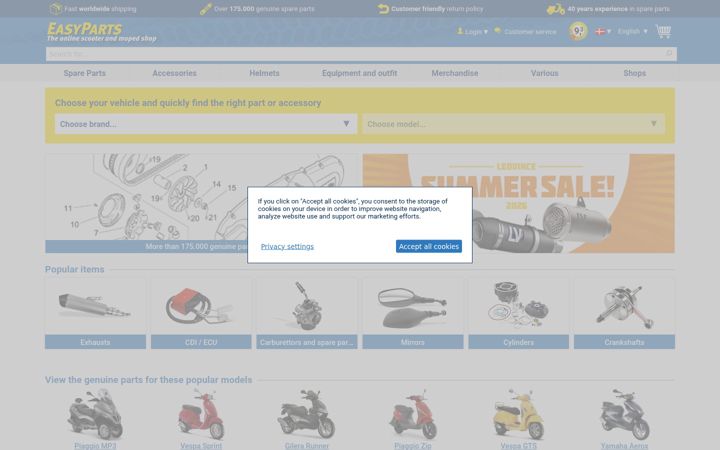Click the Mirrors label
Viewport: 720px width, 450px height.
pyautogui.click(x=413, y=342)
